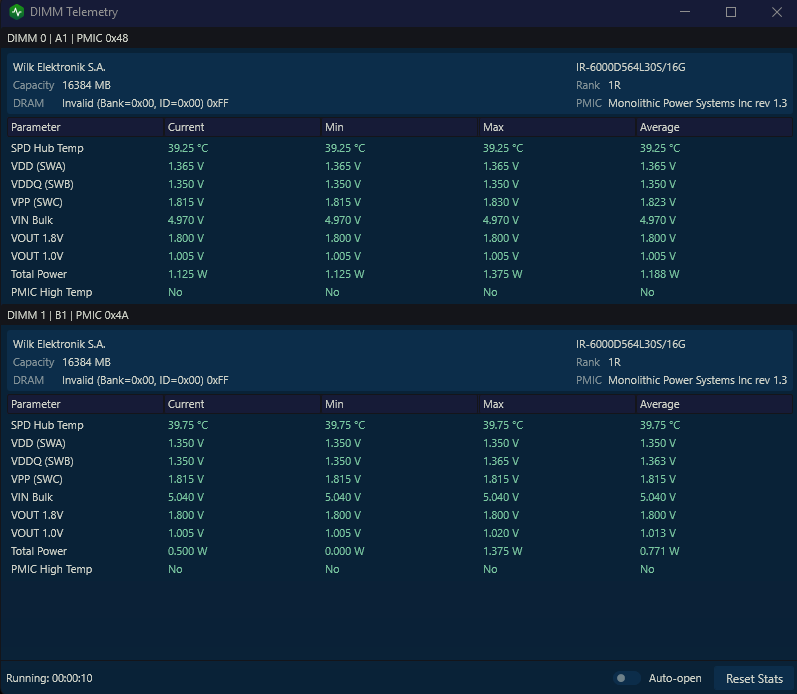Image resolution: width=797 pixels, height=694 pixels.
Task: Select DIMM 1 VOUT 1.0V row label
Action: [x=37, y=533]
